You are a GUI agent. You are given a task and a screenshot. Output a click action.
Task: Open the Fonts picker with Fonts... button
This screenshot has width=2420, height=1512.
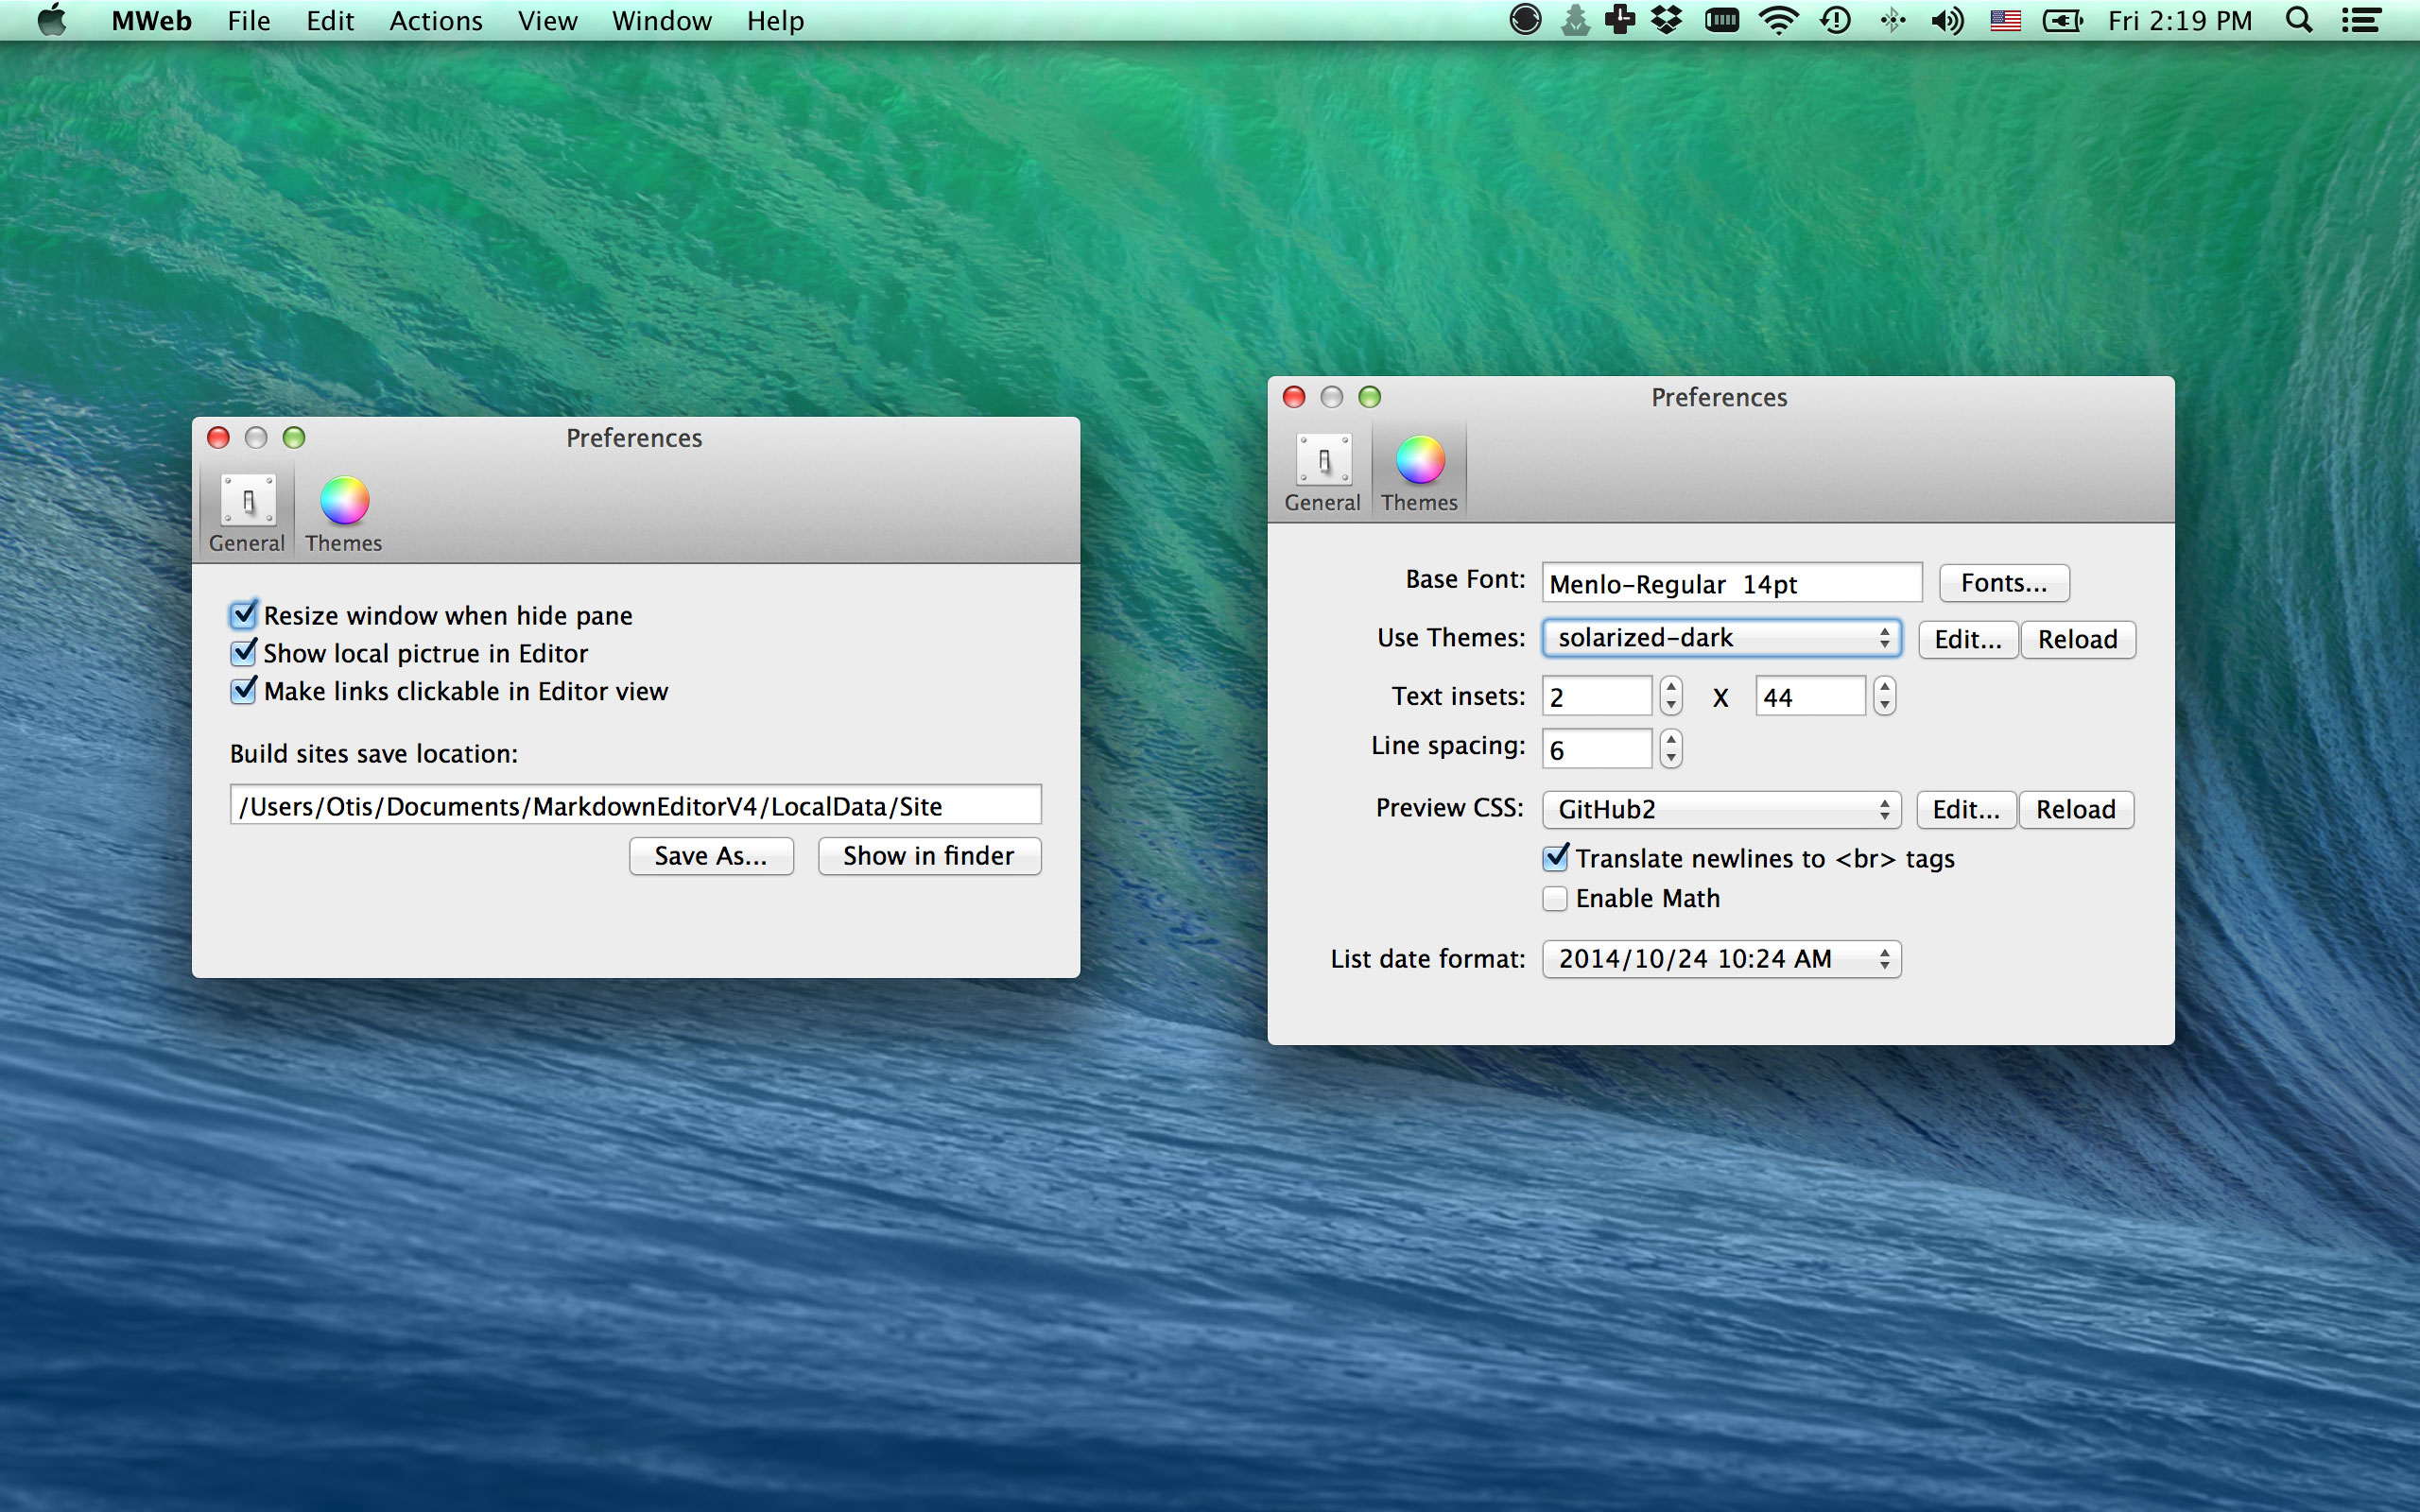click(x=2003, y=583)
